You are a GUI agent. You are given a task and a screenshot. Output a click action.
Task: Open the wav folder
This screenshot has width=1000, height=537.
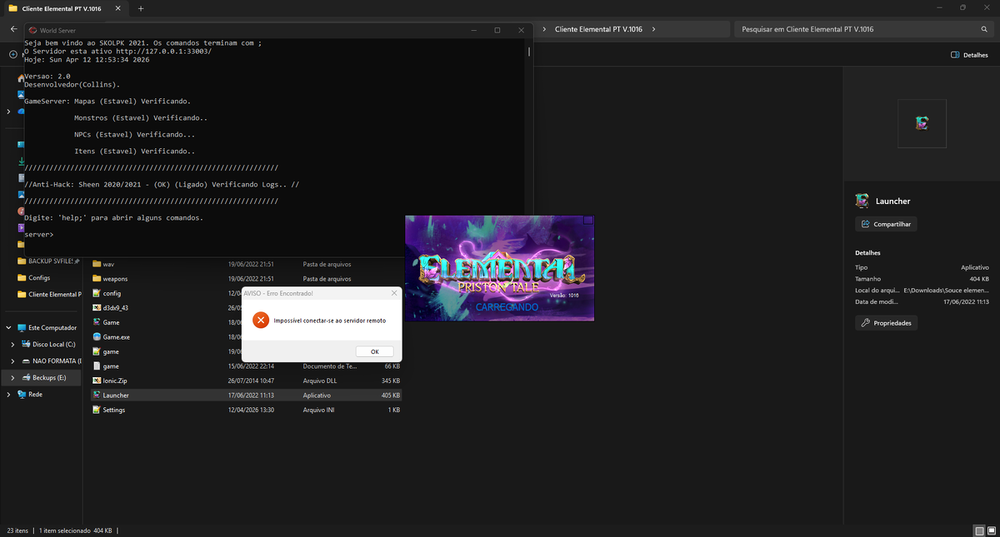click(108, 264)
